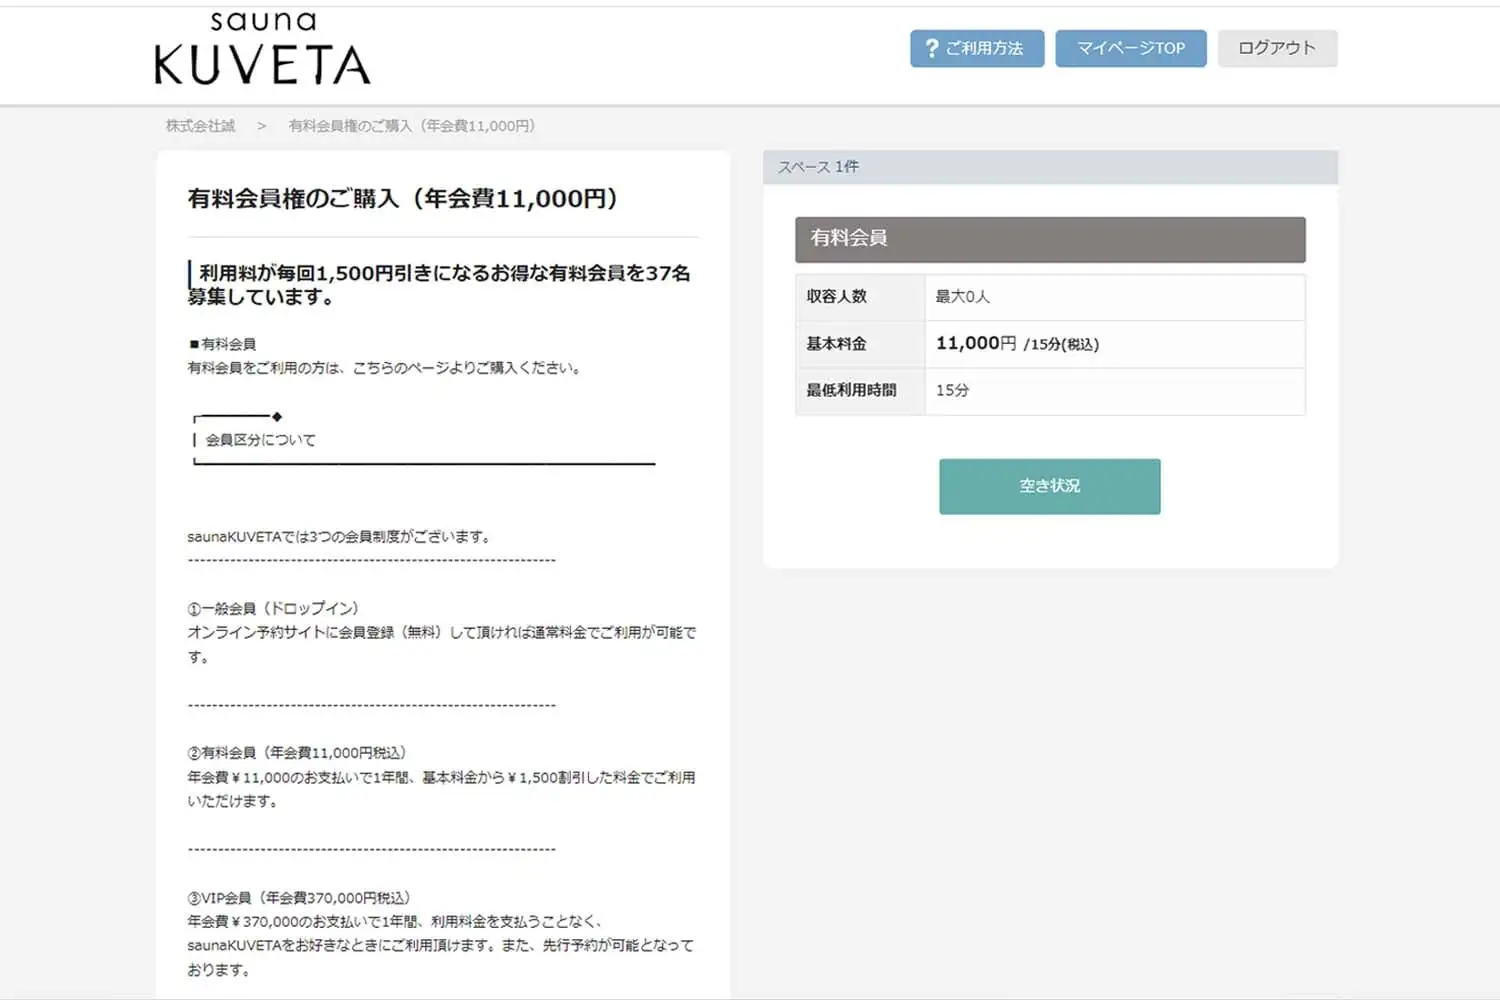Click the 最大0人 value

(962, 297)
